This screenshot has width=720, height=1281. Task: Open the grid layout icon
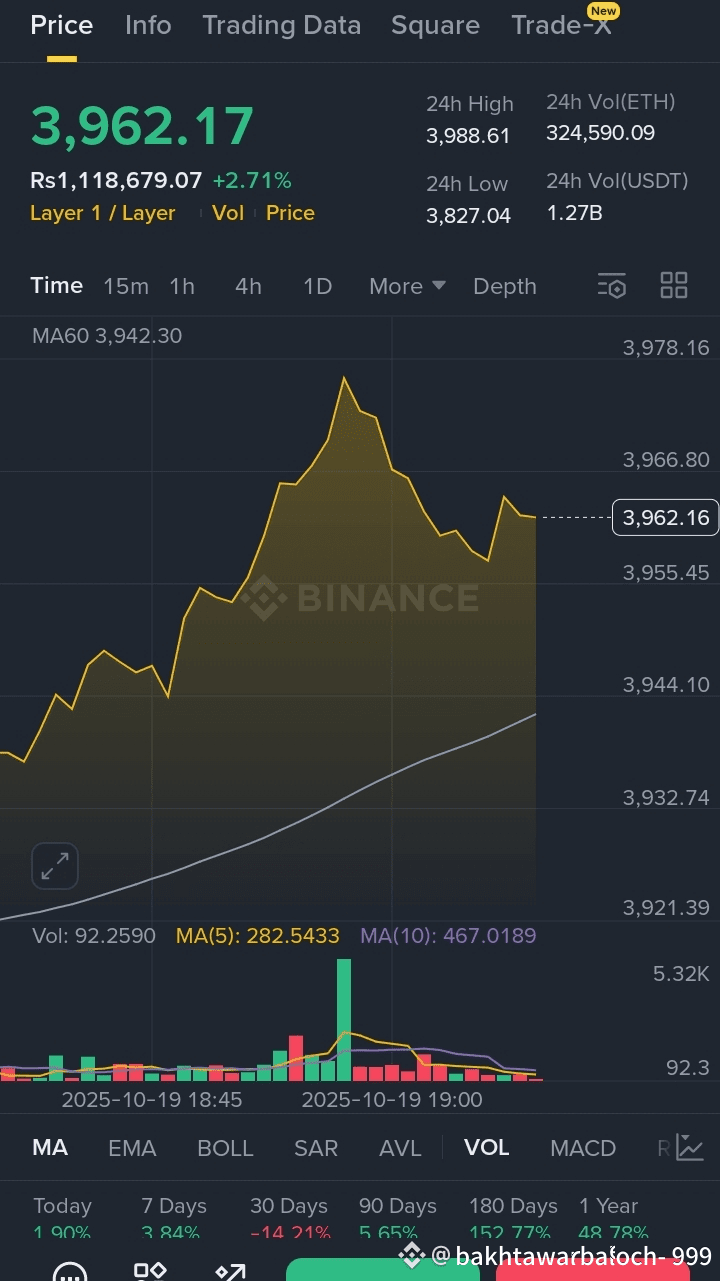674,286
